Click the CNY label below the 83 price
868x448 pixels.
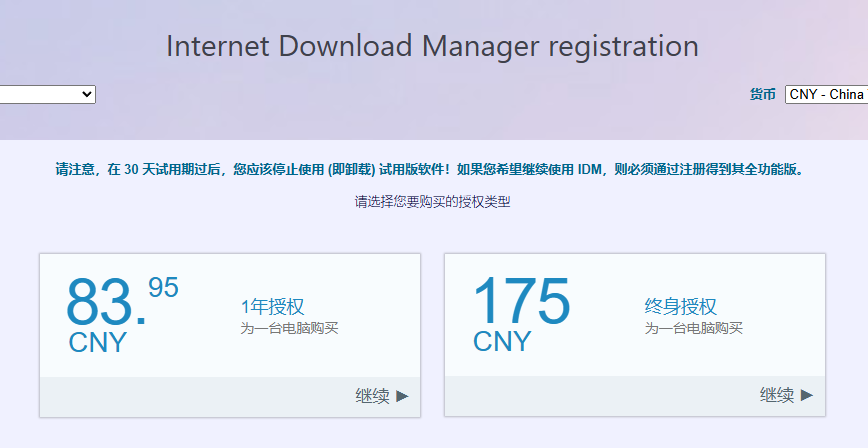(x=98, y=343)
